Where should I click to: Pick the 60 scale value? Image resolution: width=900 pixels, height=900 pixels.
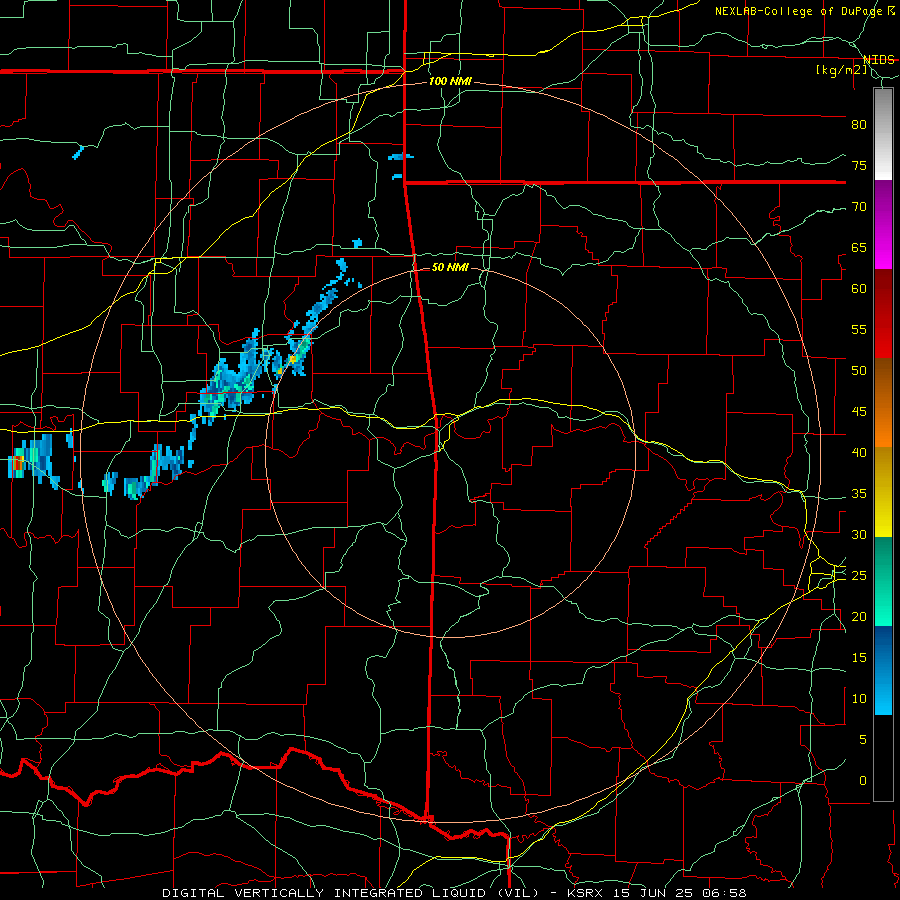[859, 289]
